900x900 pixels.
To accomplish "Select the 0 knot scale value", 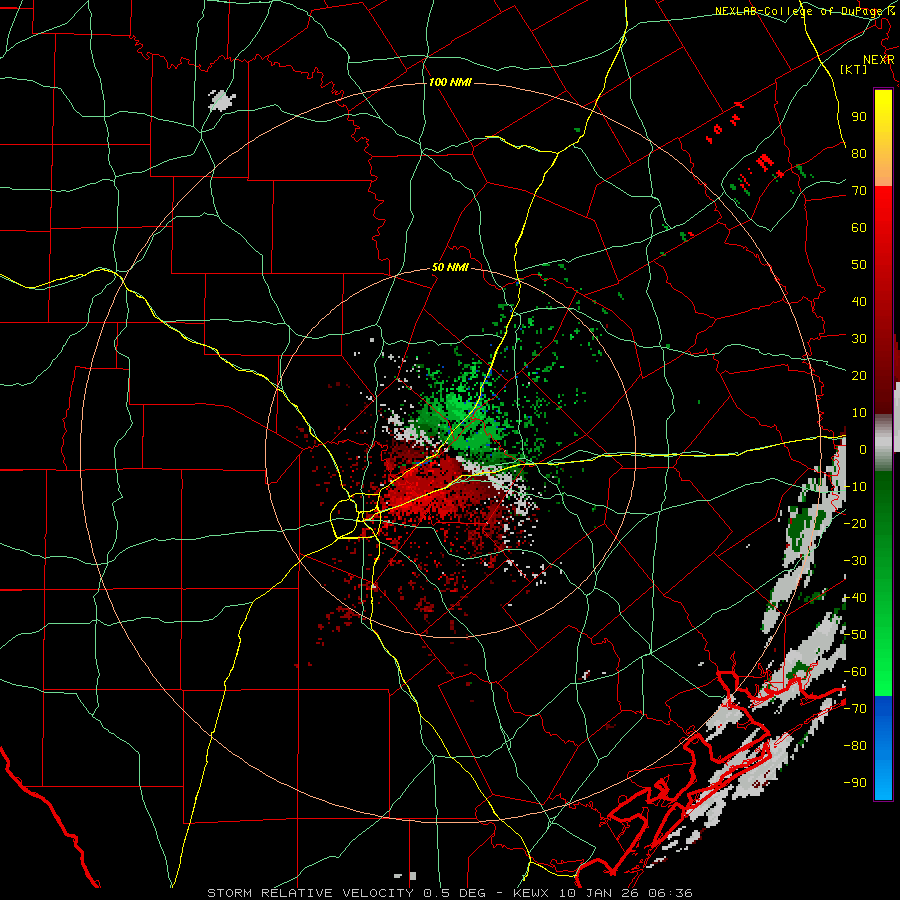I will (863, 449).
